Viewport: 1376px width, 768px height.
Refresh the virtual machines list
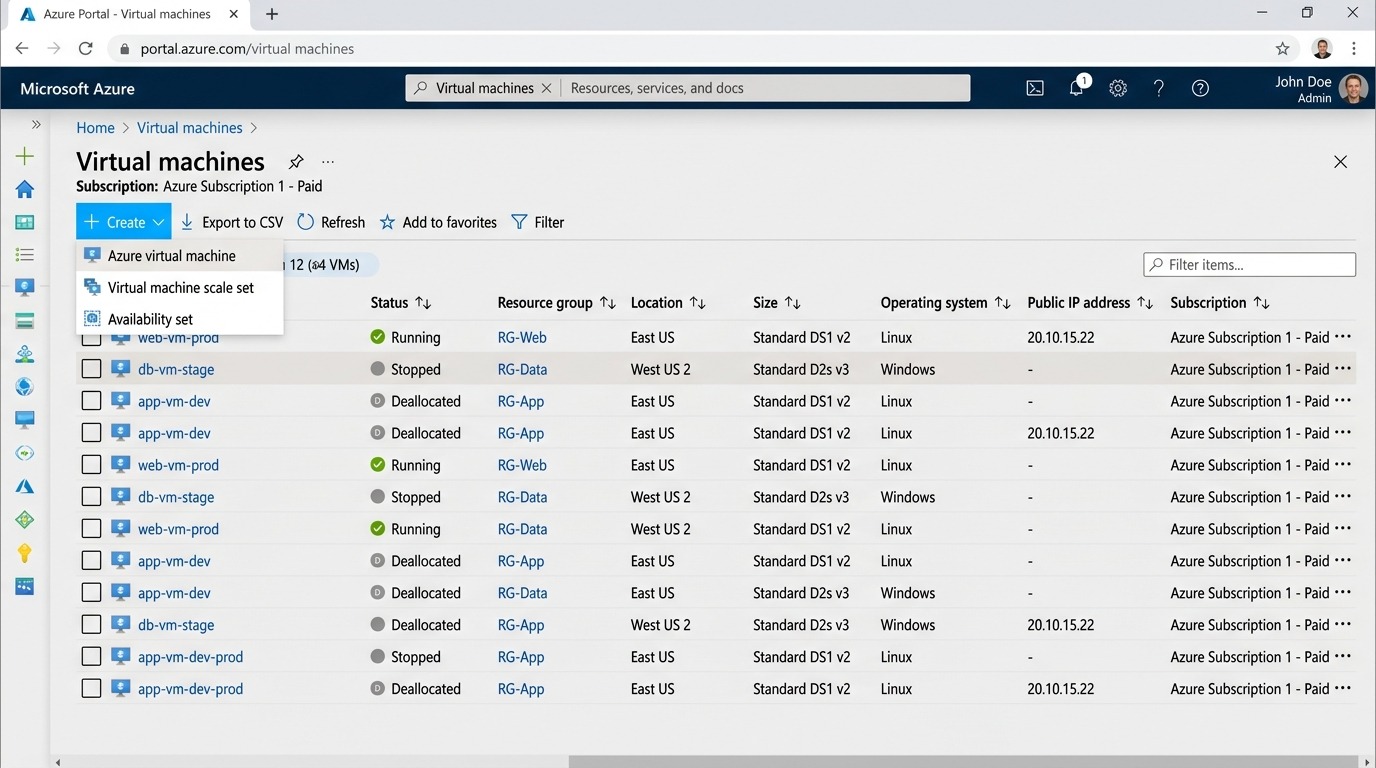tap(331, 222)
